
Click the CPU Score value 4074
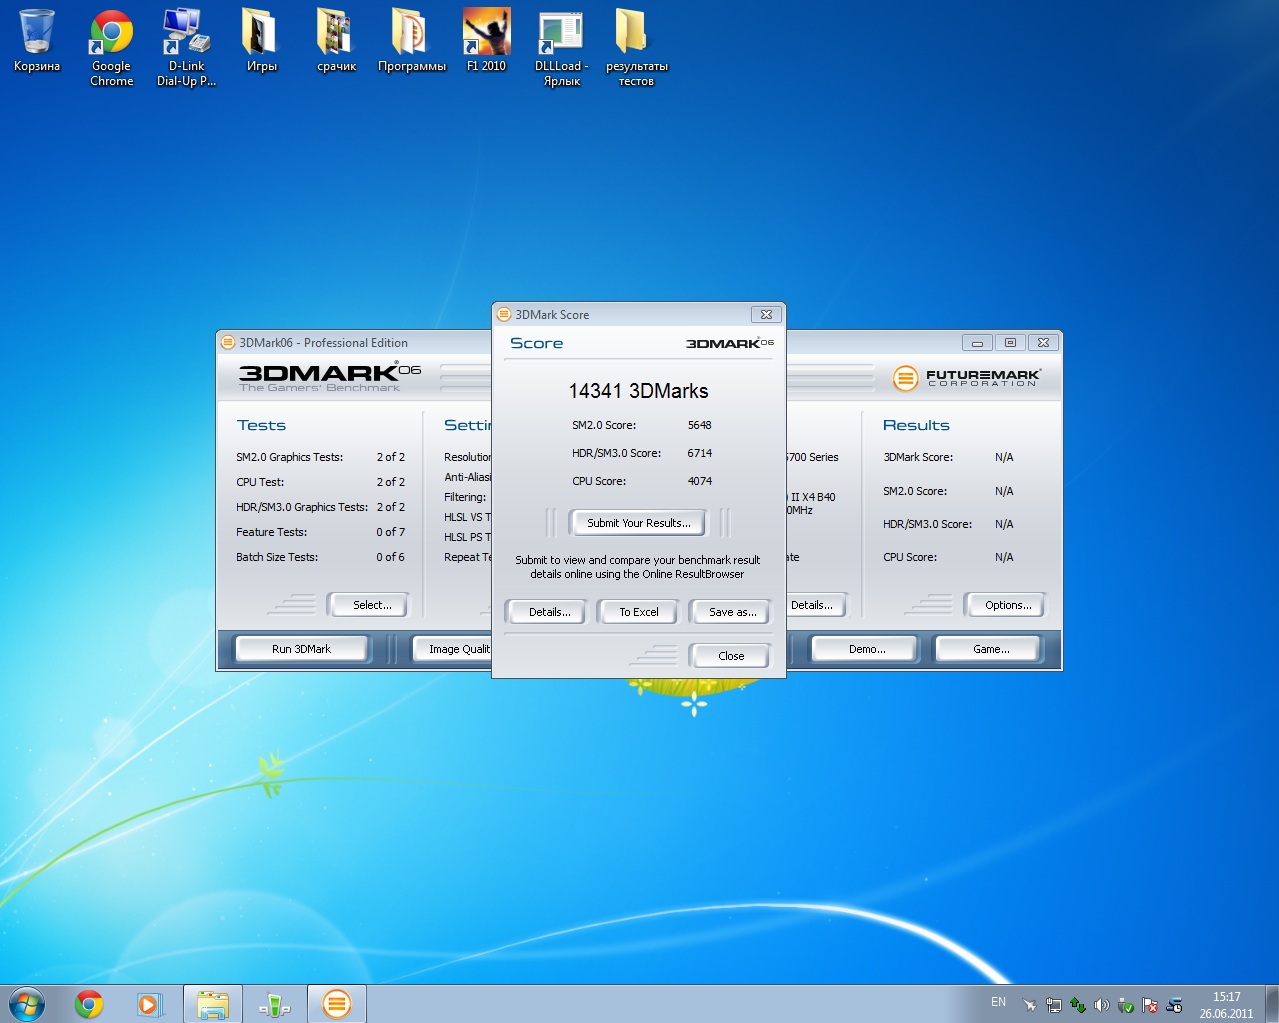[699, 481]
